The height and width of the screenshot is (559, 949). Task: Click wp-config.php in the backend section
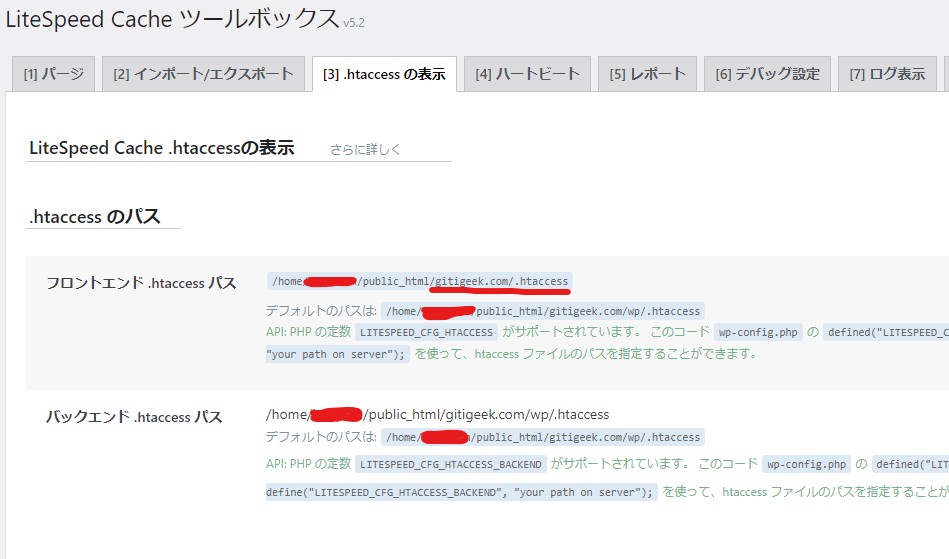click(806, 464)
